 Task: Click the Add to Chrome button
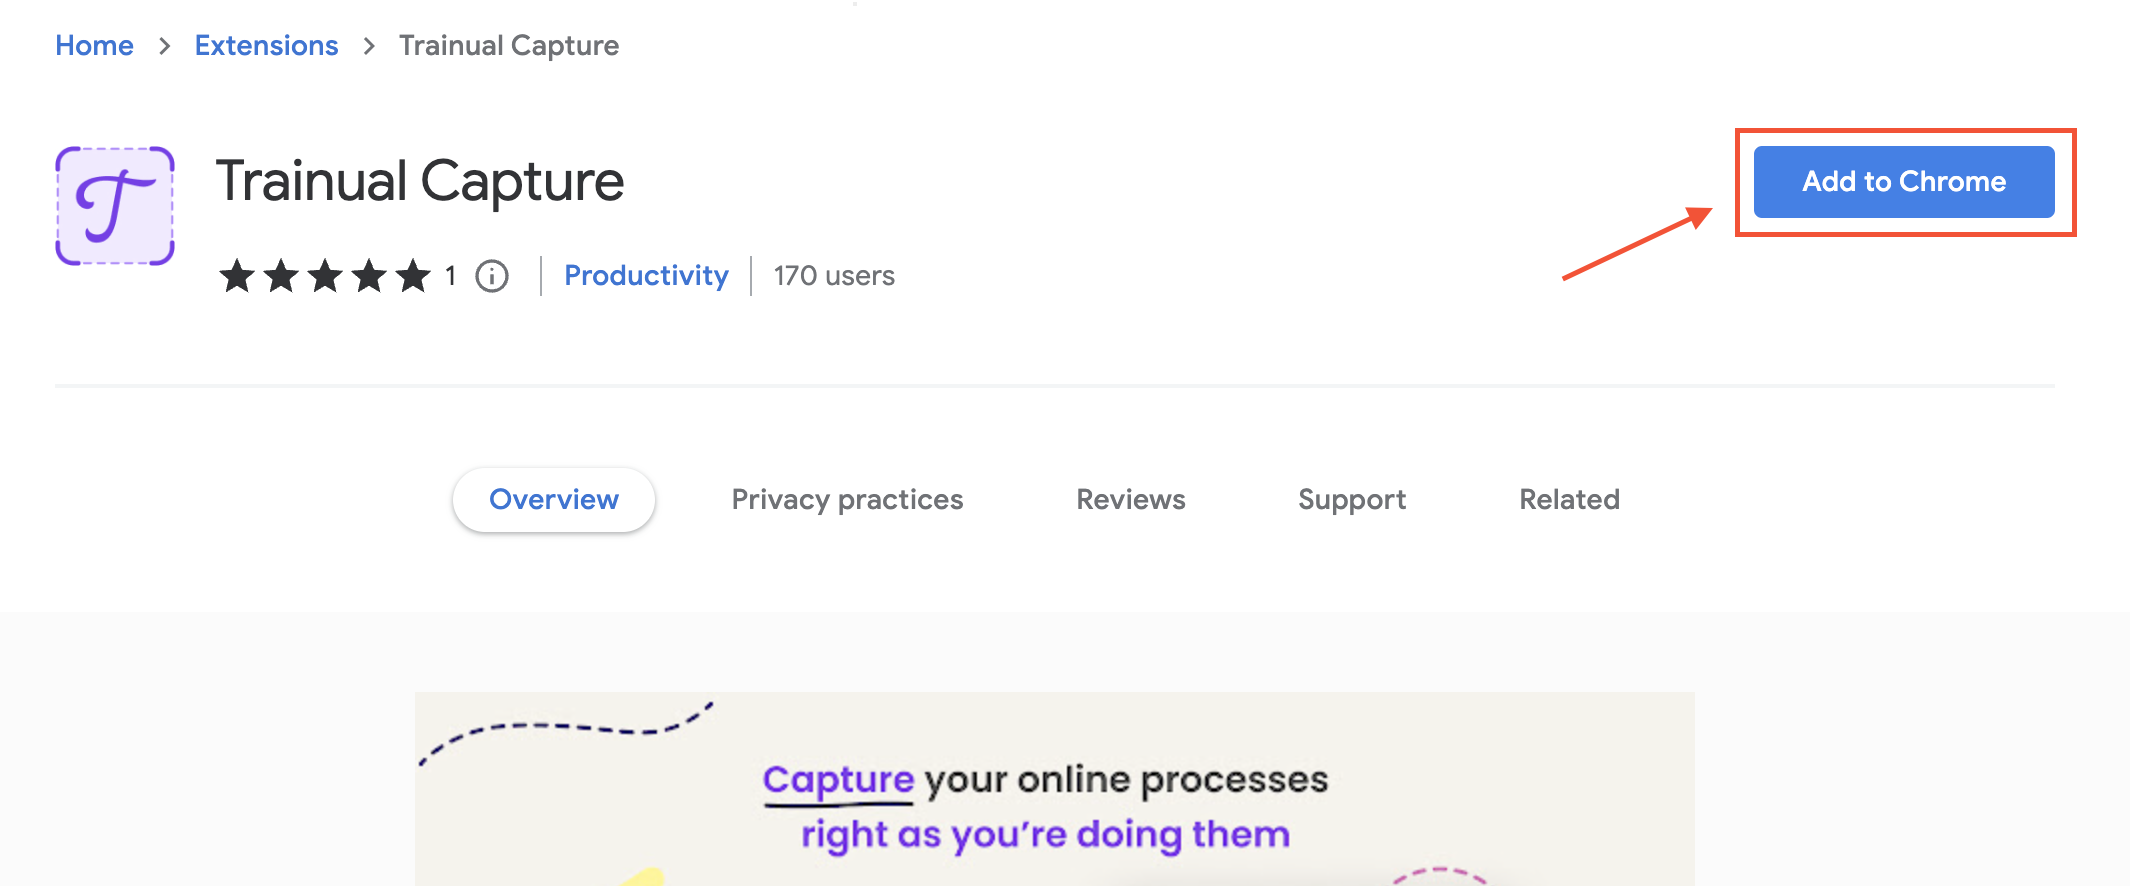coord(1903,181)
